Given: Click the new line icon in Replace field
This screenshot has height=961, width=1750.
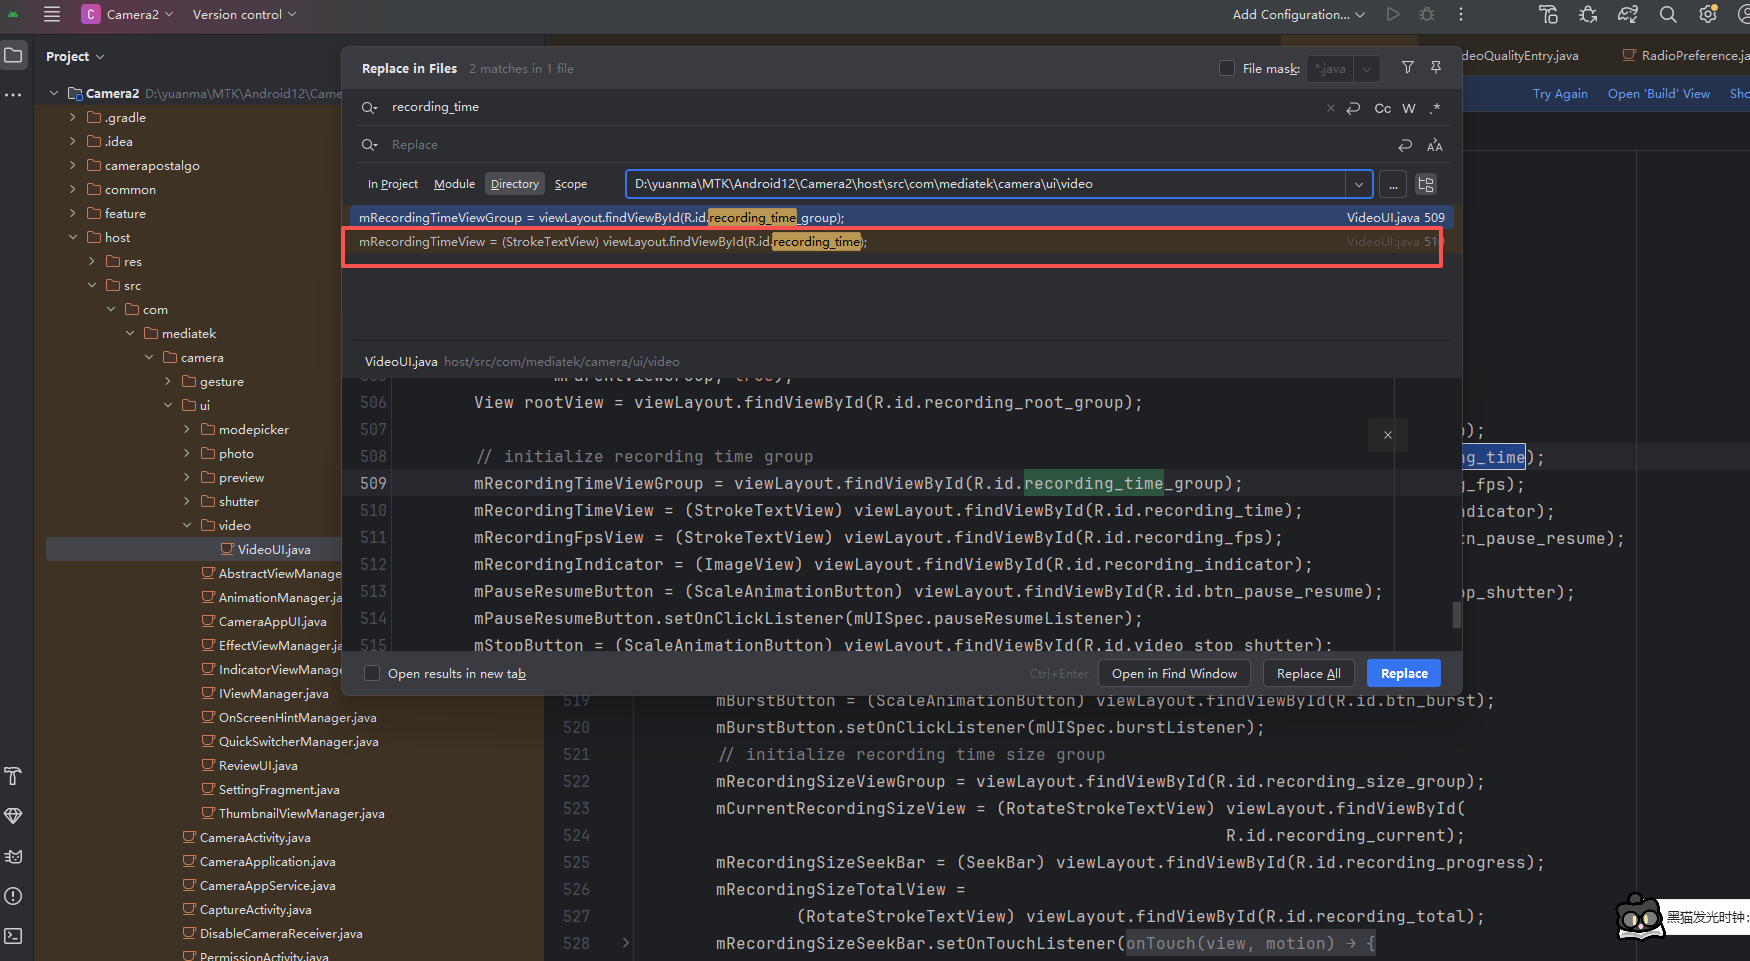Looking at the screenshot, I should (x=1405, y=145).
